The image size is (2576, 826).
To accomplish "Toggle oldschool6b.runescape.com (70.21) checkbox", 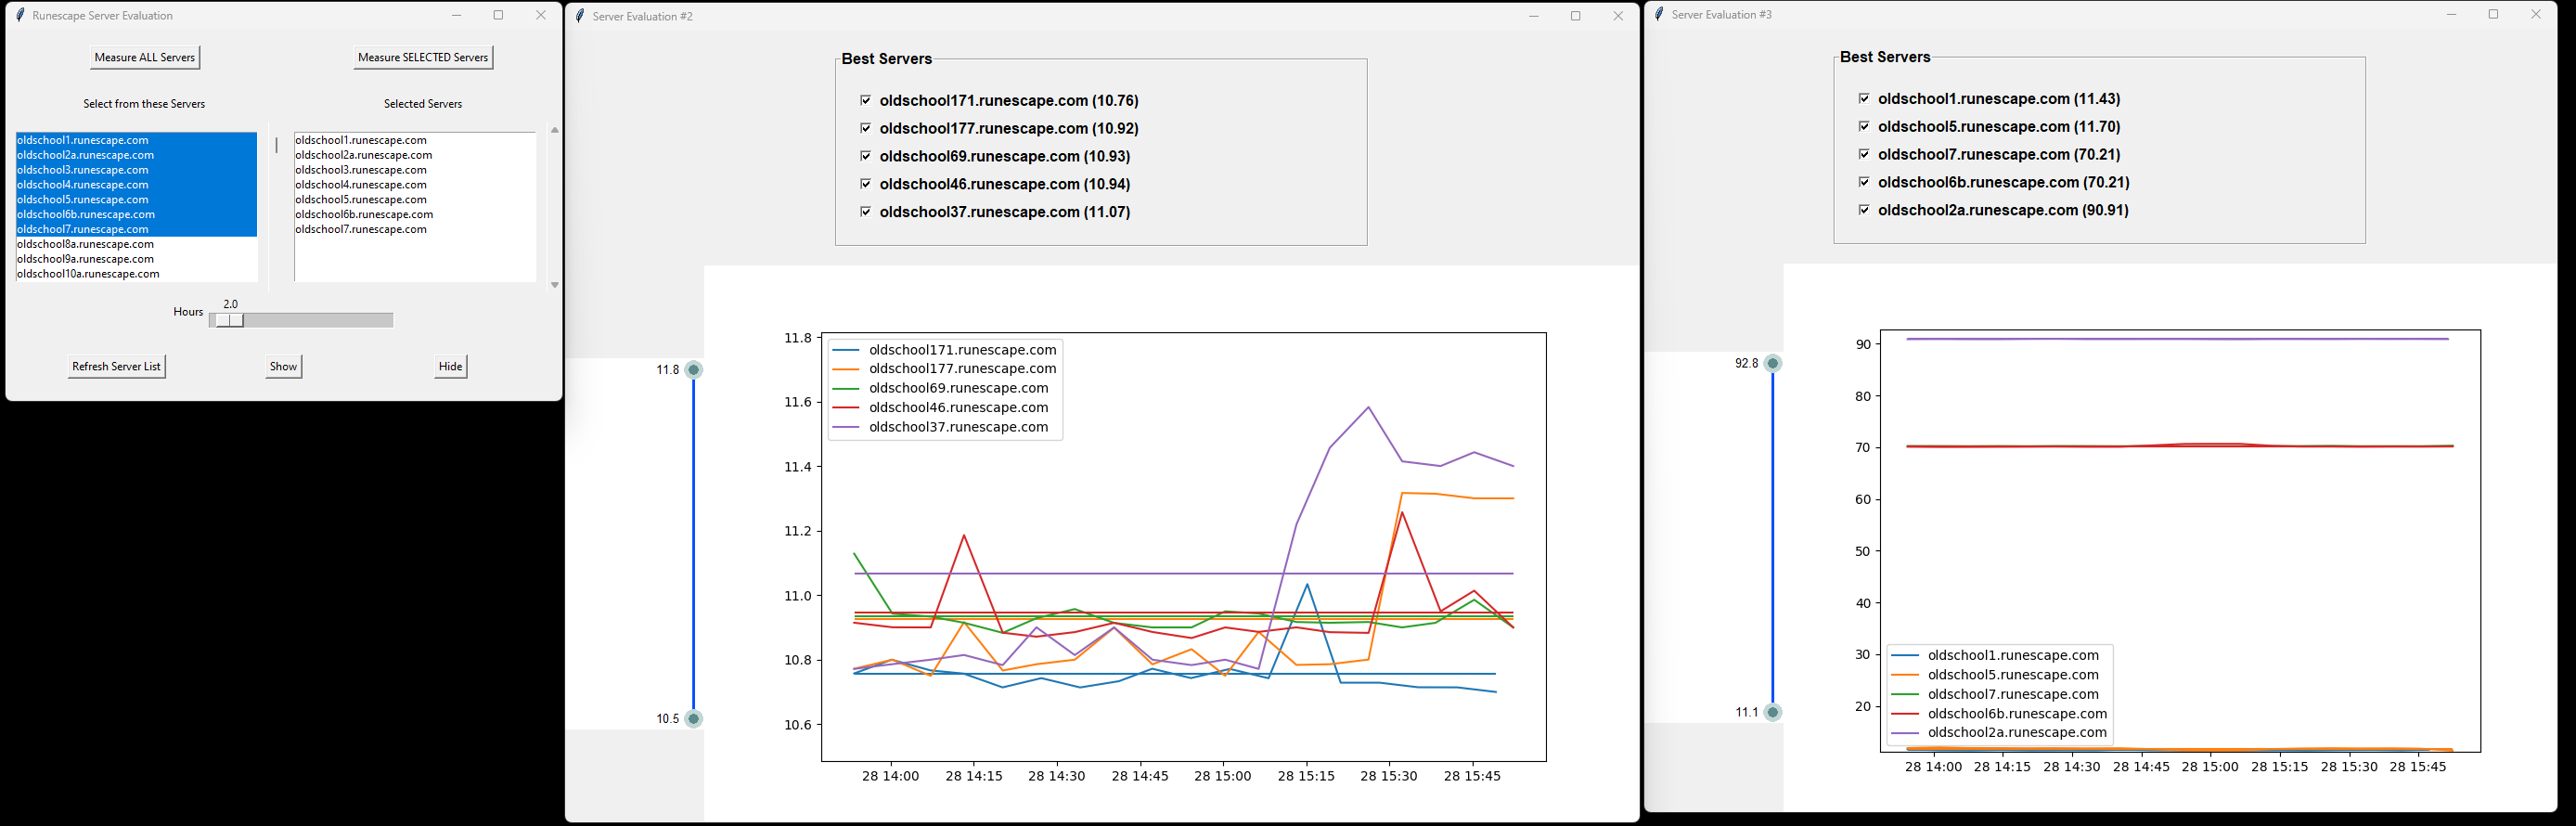I will (1864, 182).
